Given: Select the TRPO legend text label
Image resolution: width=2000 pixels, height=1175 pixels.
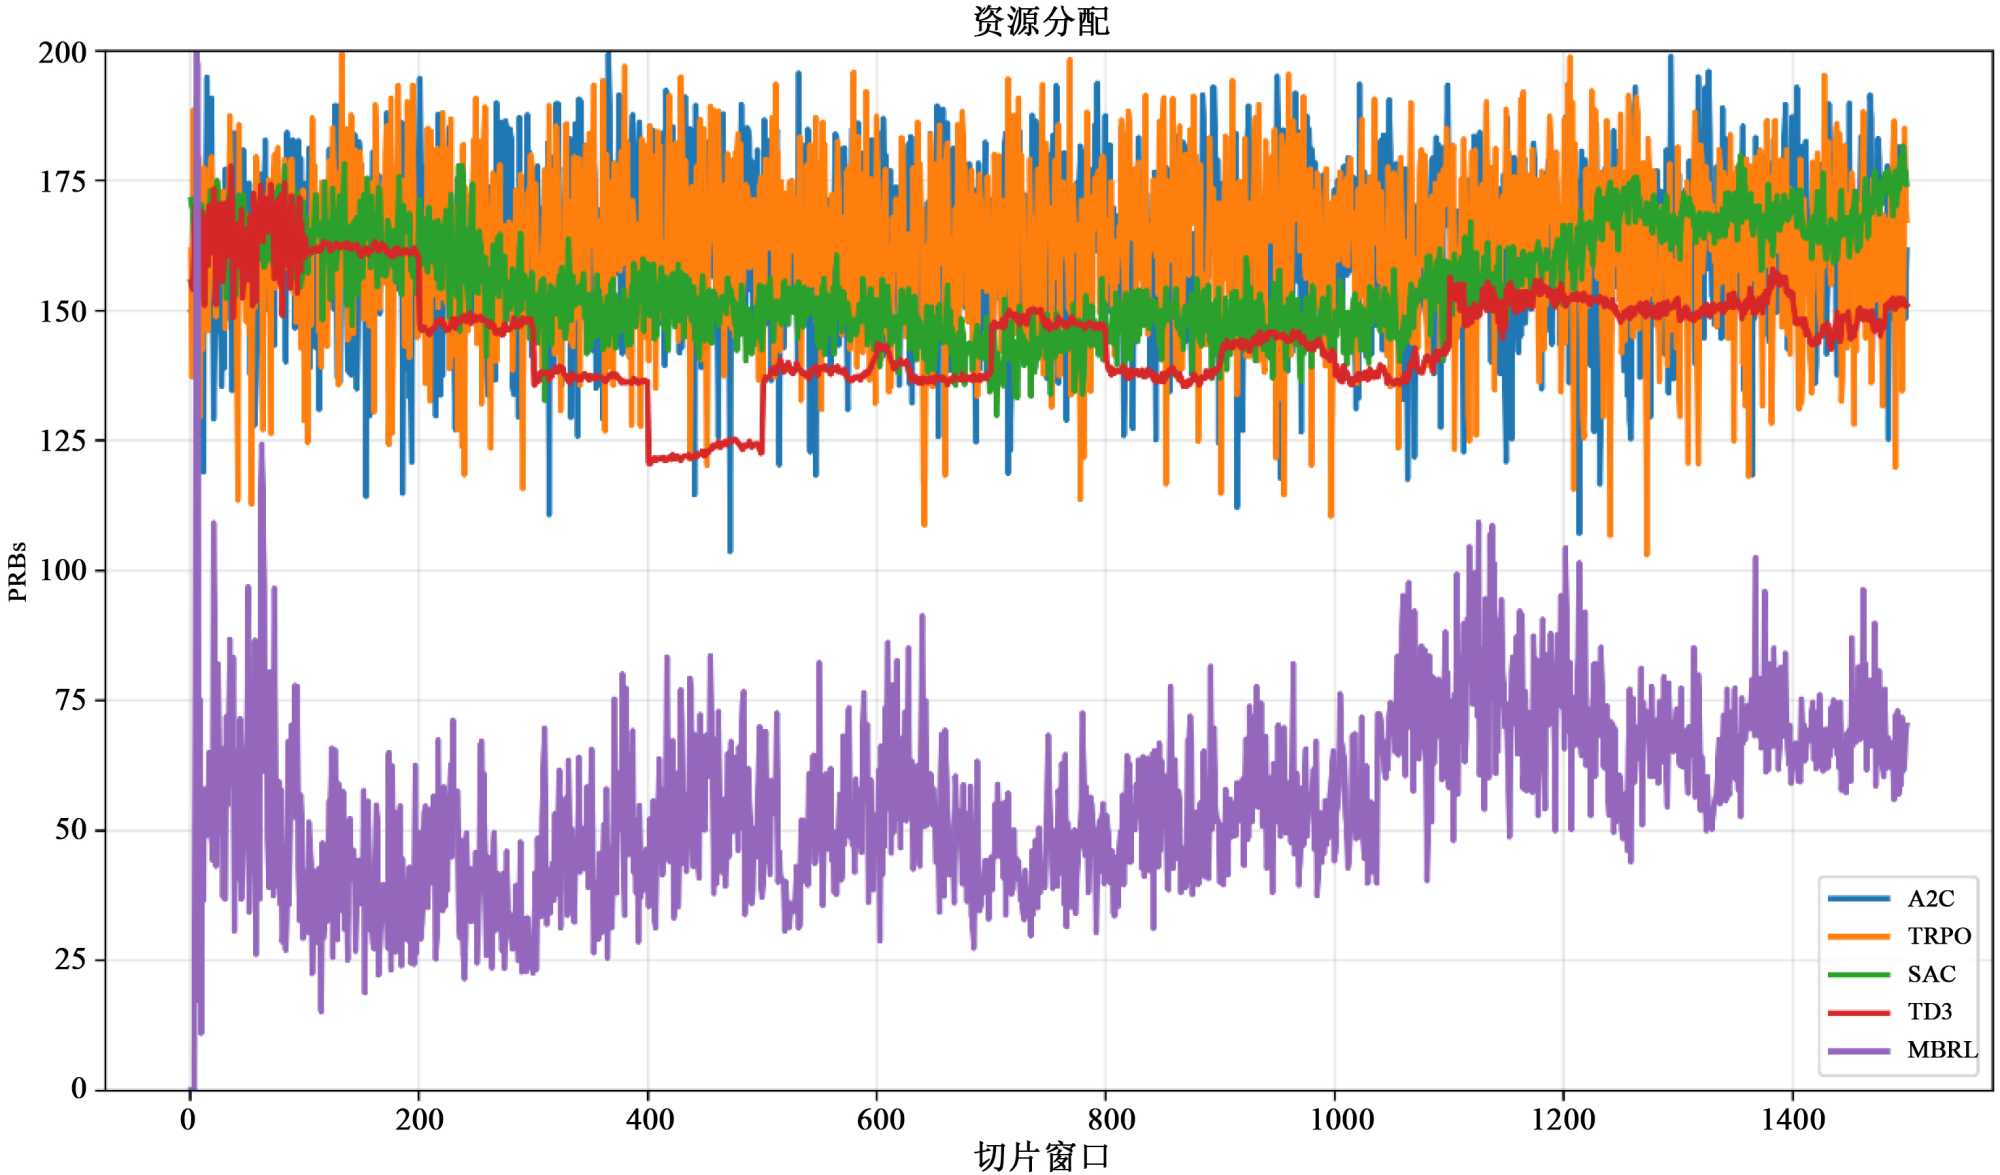Looking at the screenshot, I should pyautogui.click(x=1939, y=936).
